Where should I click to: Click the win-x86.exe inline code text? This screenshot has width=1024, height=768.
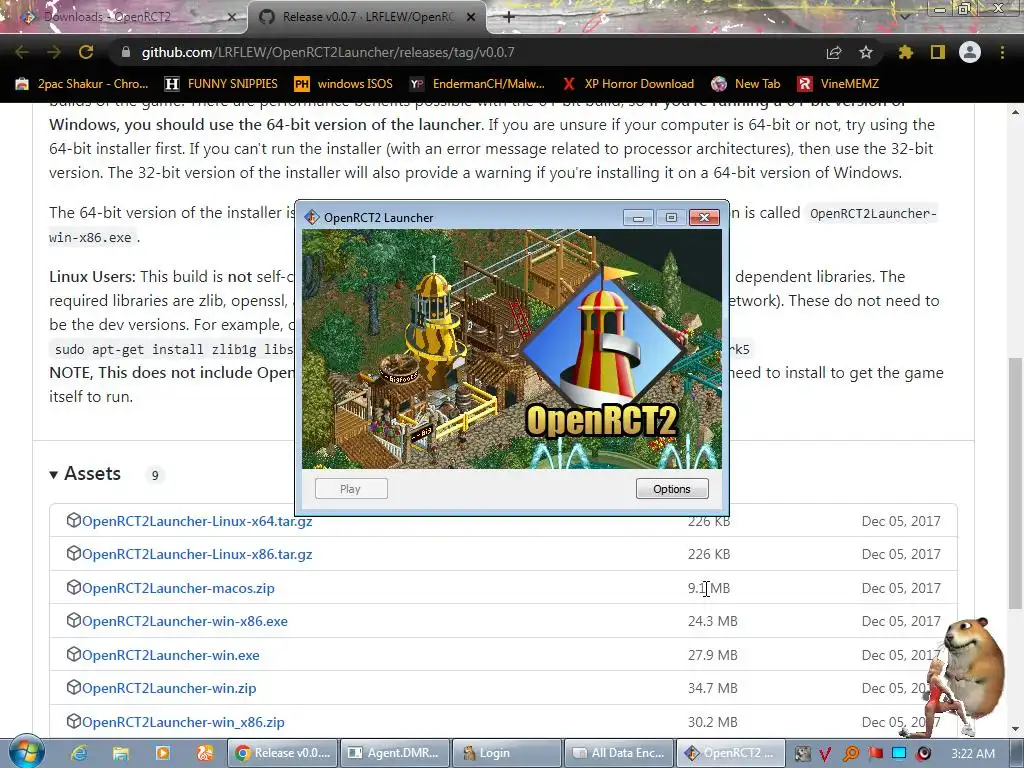(x=90, y=238)
